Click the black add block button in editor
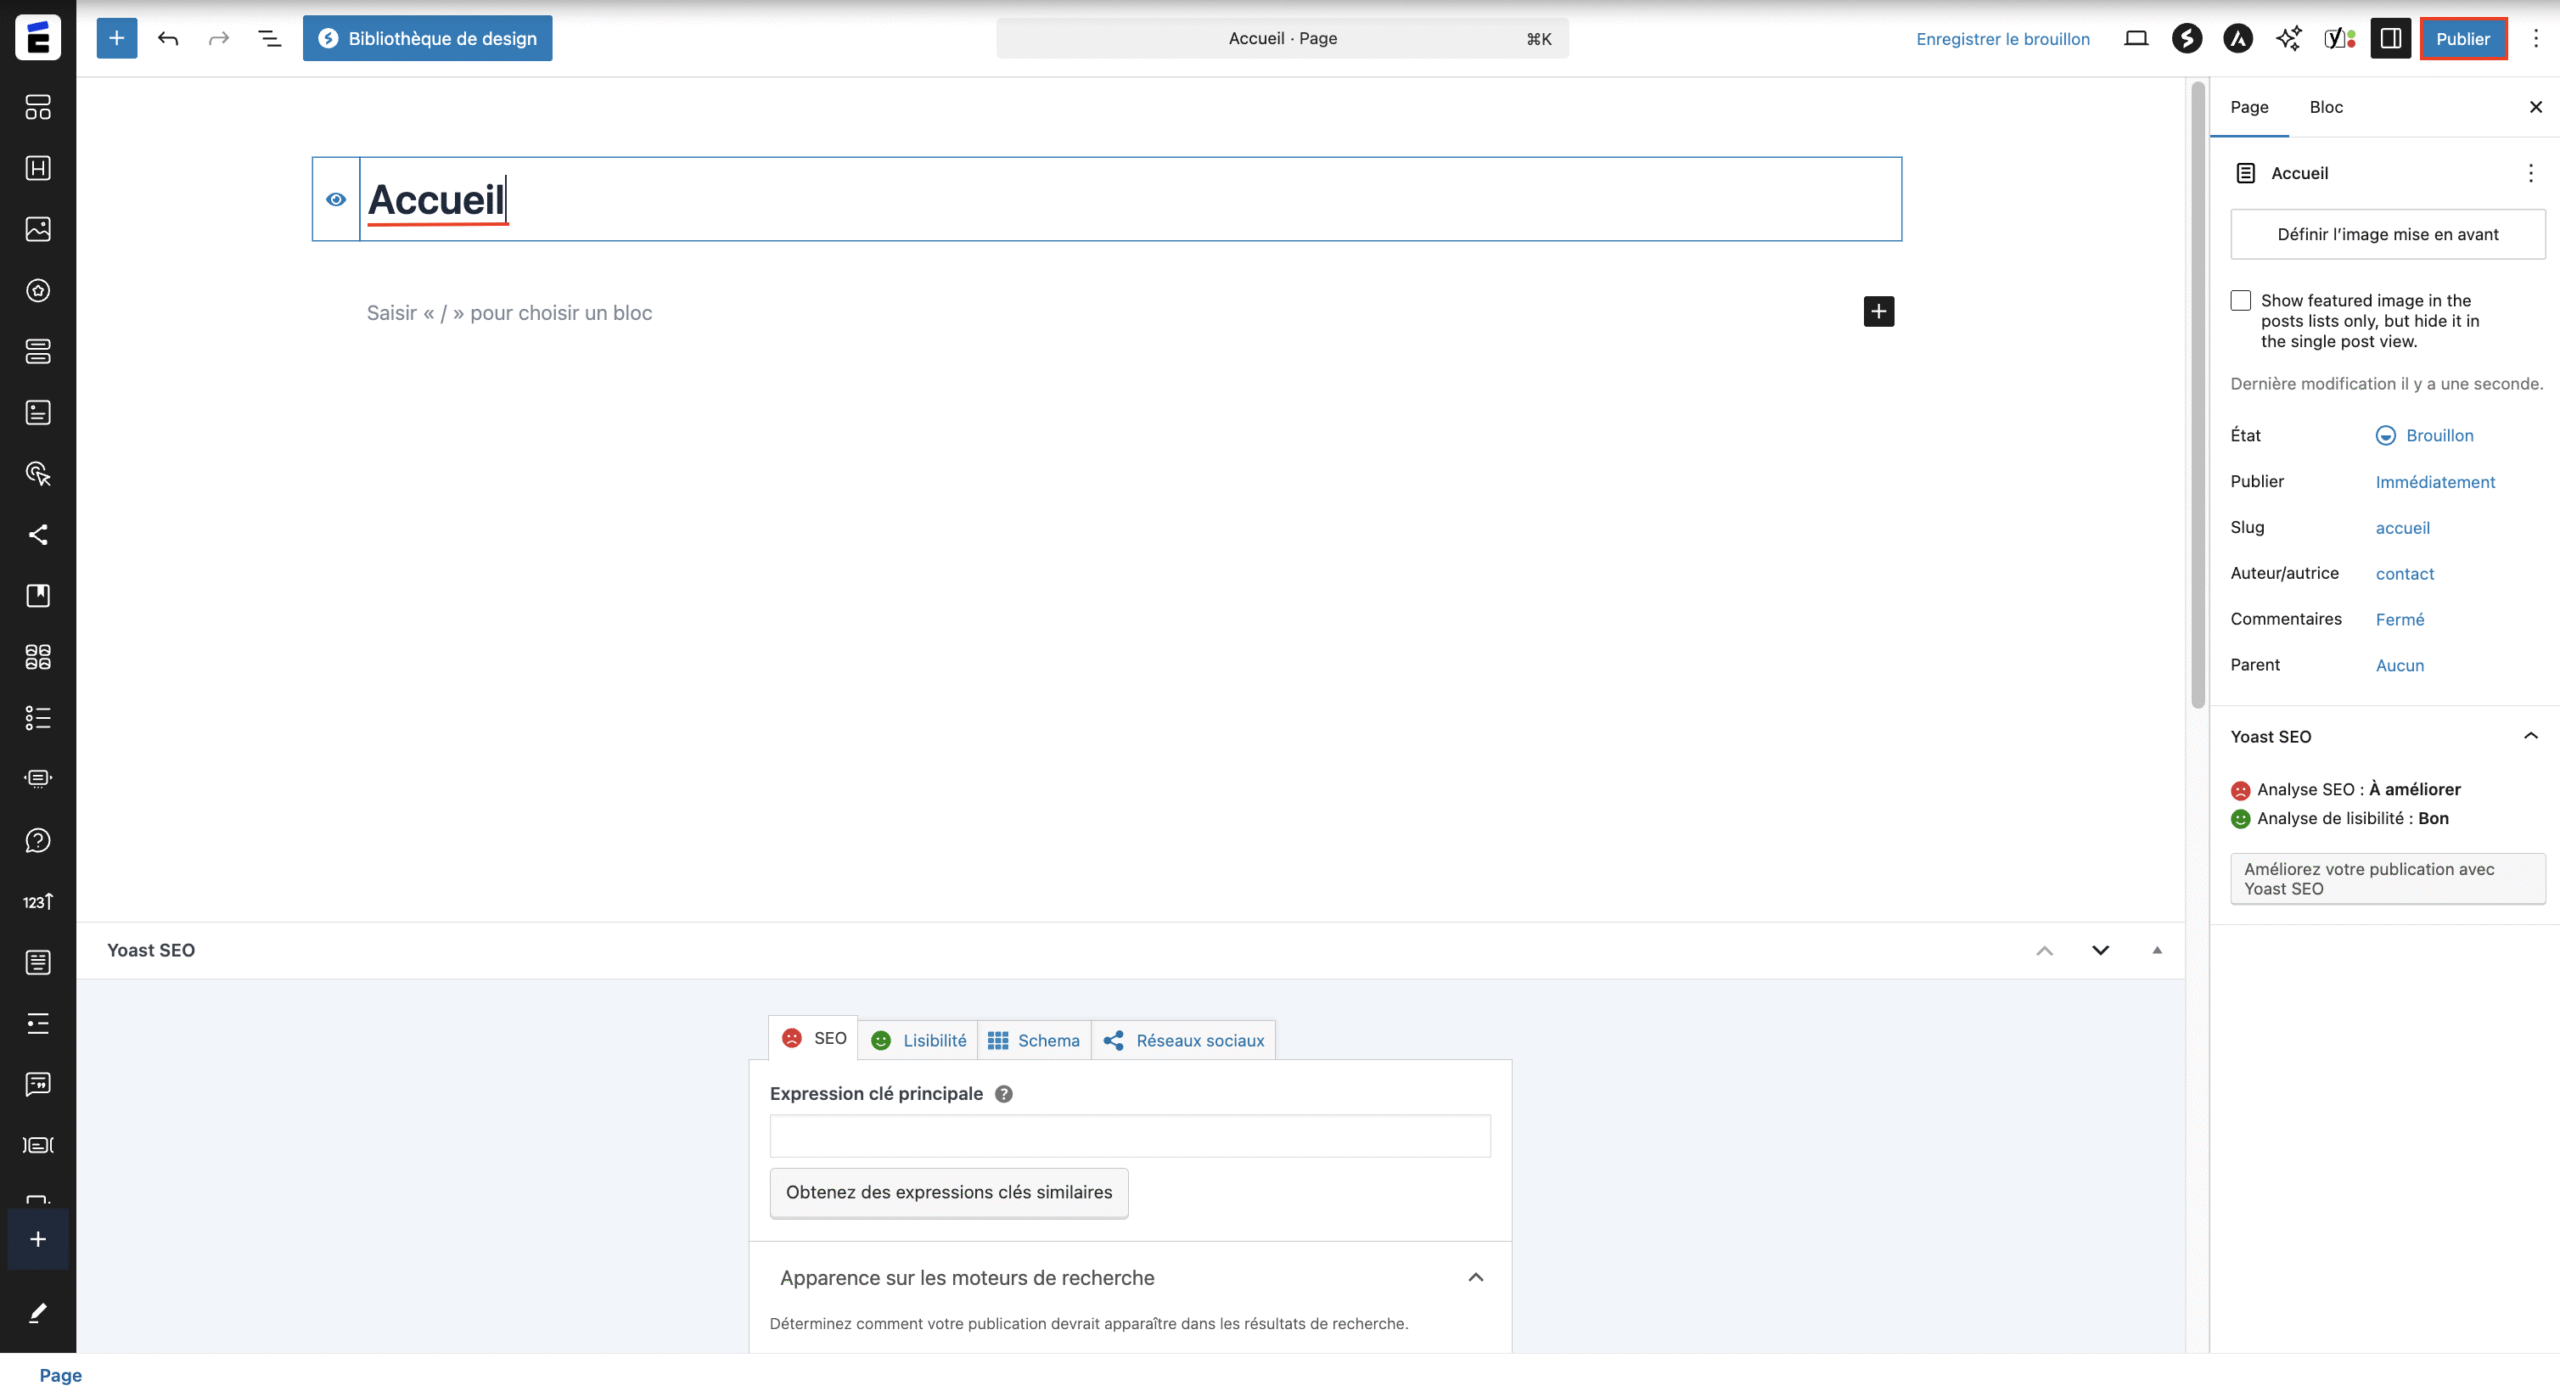2560x1397 pixels. (1878, 312)
